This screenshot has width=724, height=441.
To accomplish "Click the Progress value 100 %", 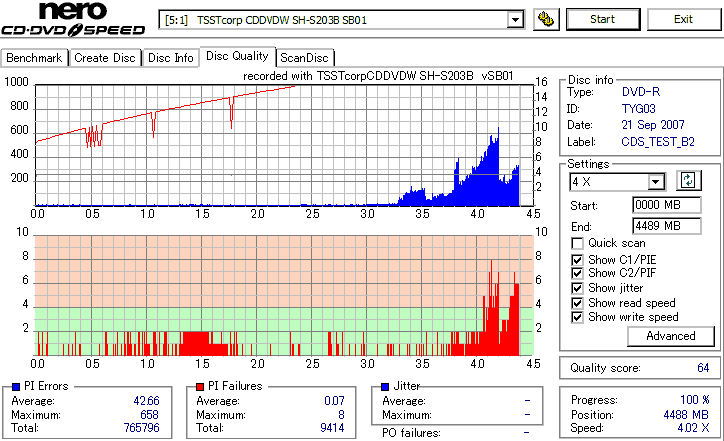I will click(695, 400).
